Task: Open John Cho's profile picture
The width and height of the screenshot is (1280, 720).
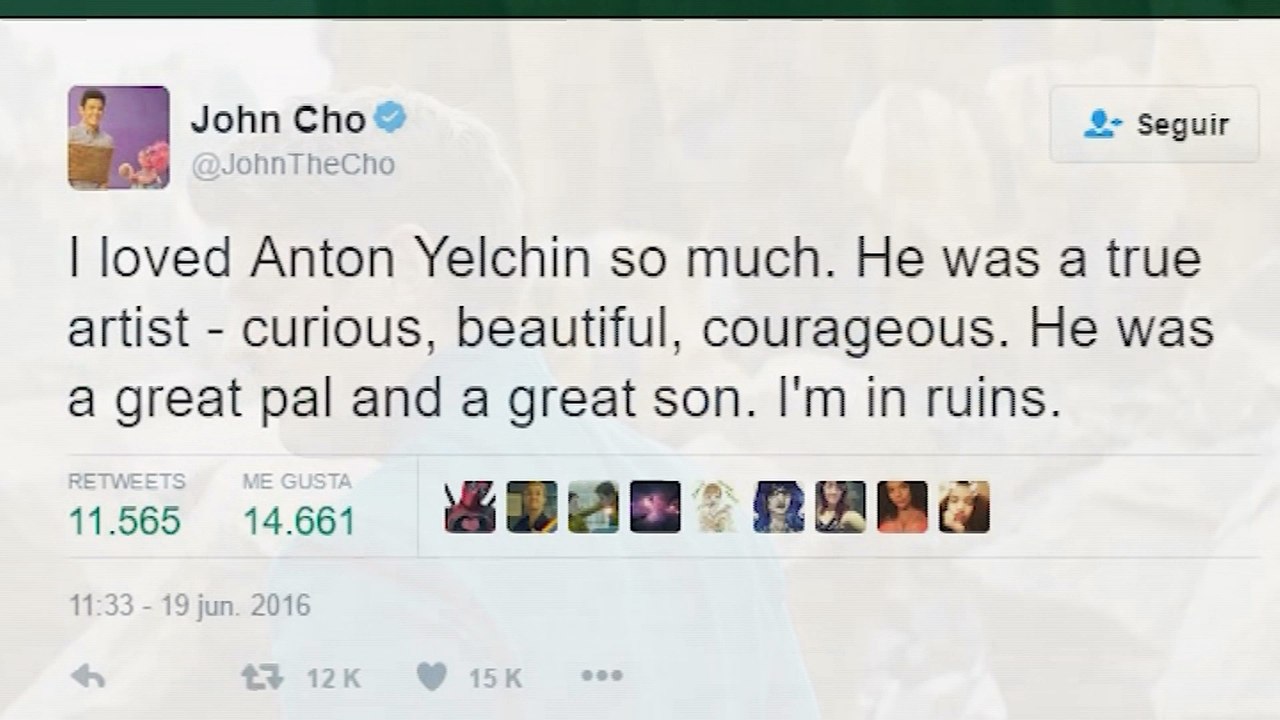Action: 118,137
